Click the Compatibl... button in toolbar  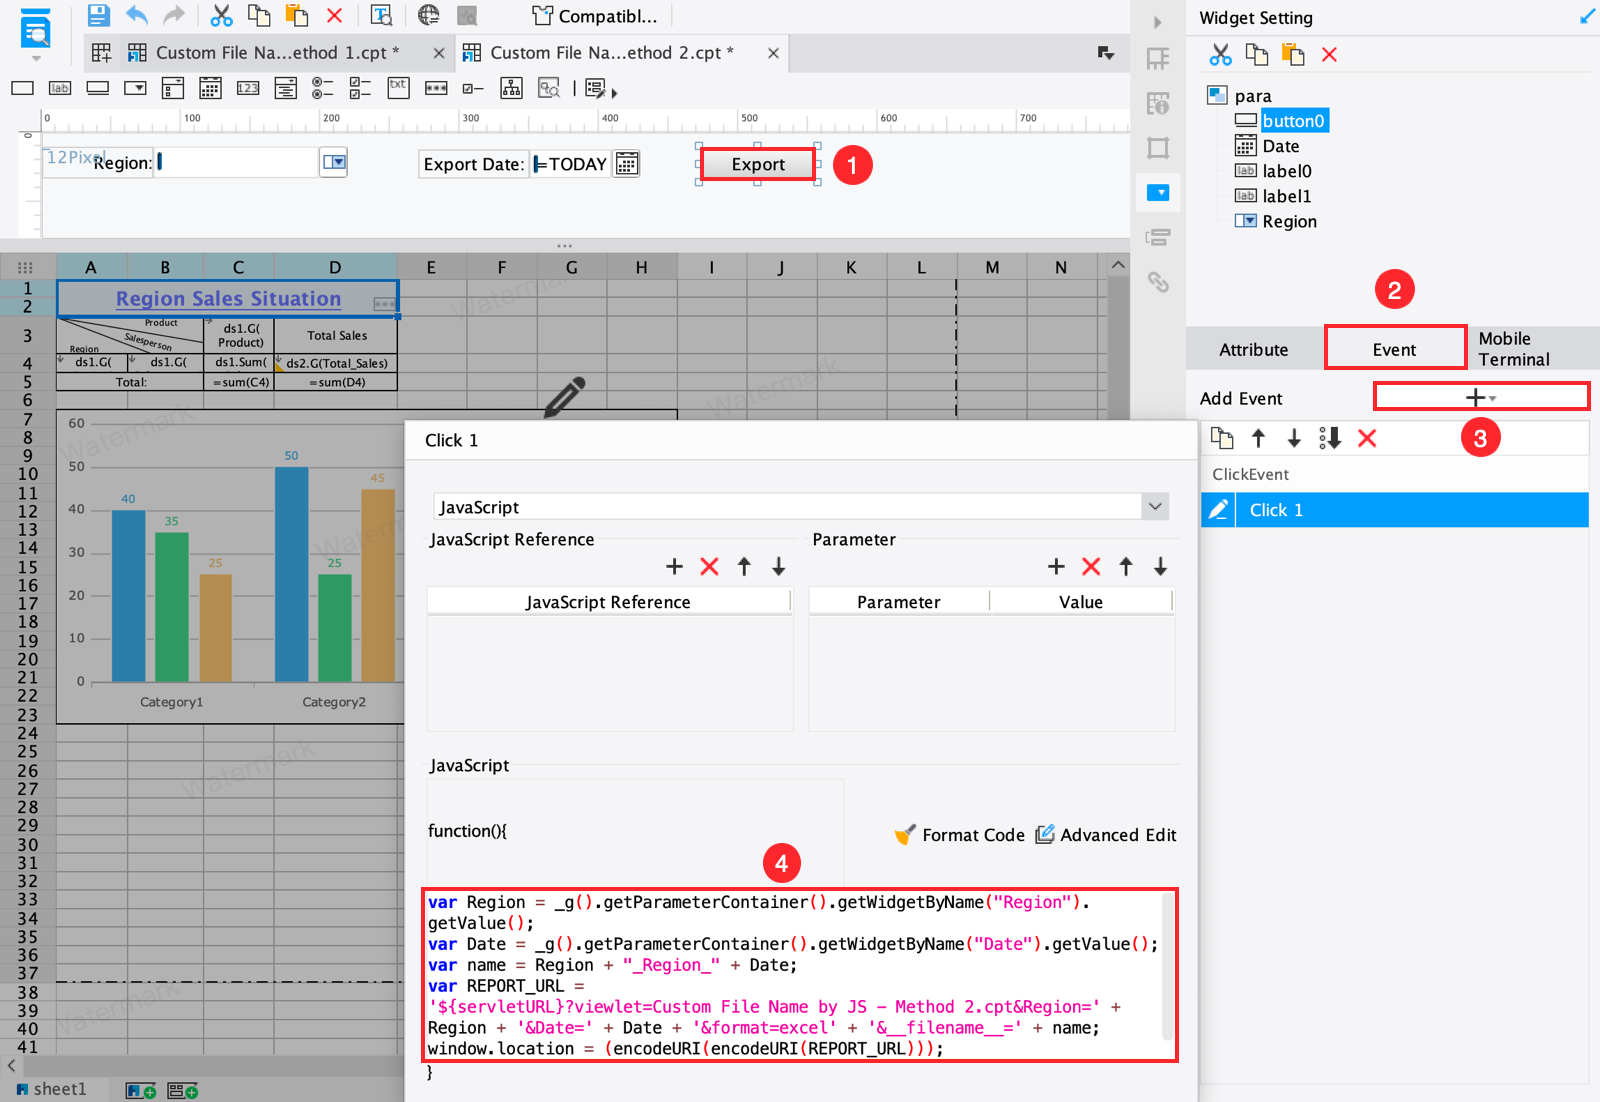[595, 15]
